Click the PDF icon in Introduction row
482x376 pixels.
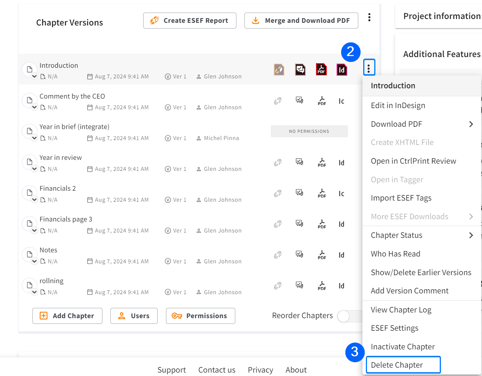click(x=321, y=70)
